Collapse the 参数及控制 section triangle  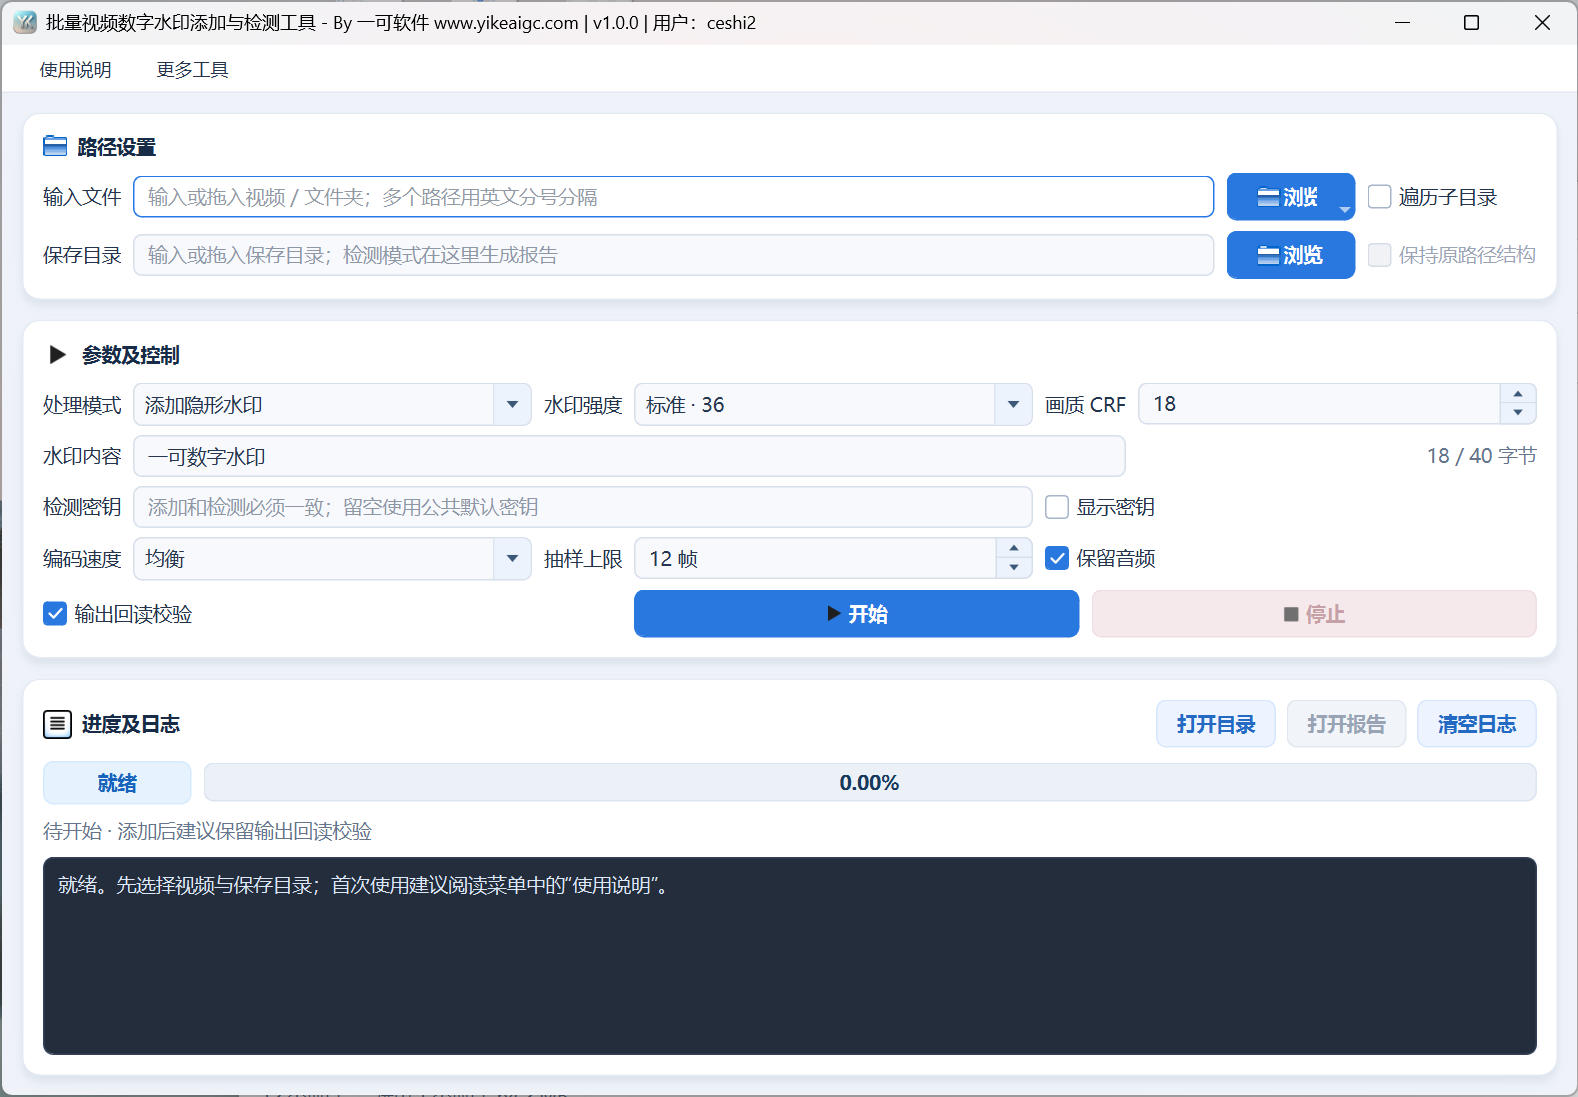(57, 355)
